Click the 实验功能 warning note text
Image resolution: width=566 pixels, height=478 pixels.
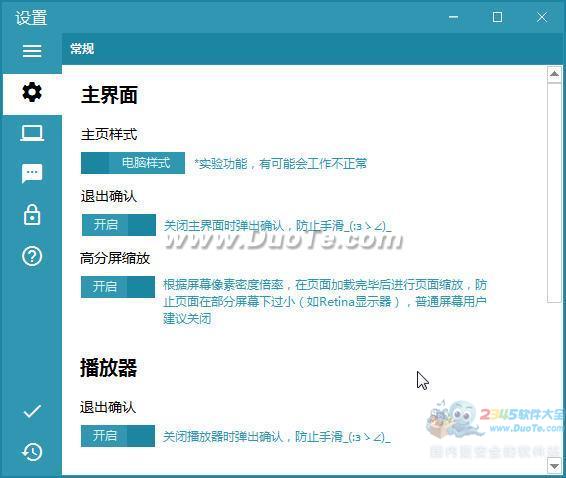point(281,164)
